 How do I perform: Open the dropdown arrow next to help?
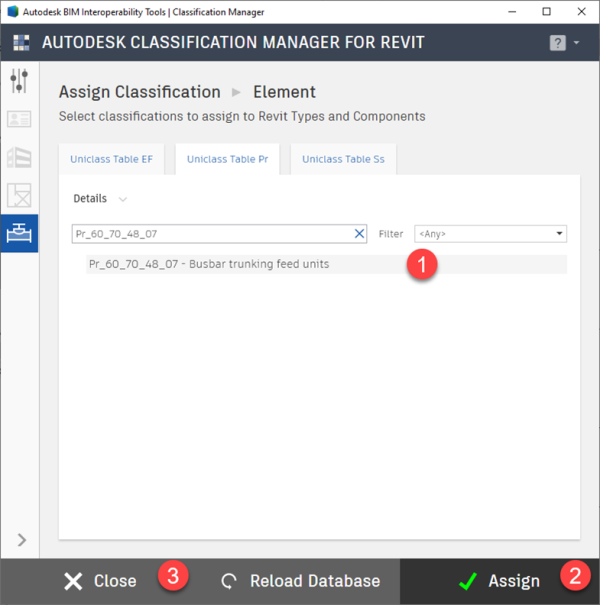click(577, 44)
